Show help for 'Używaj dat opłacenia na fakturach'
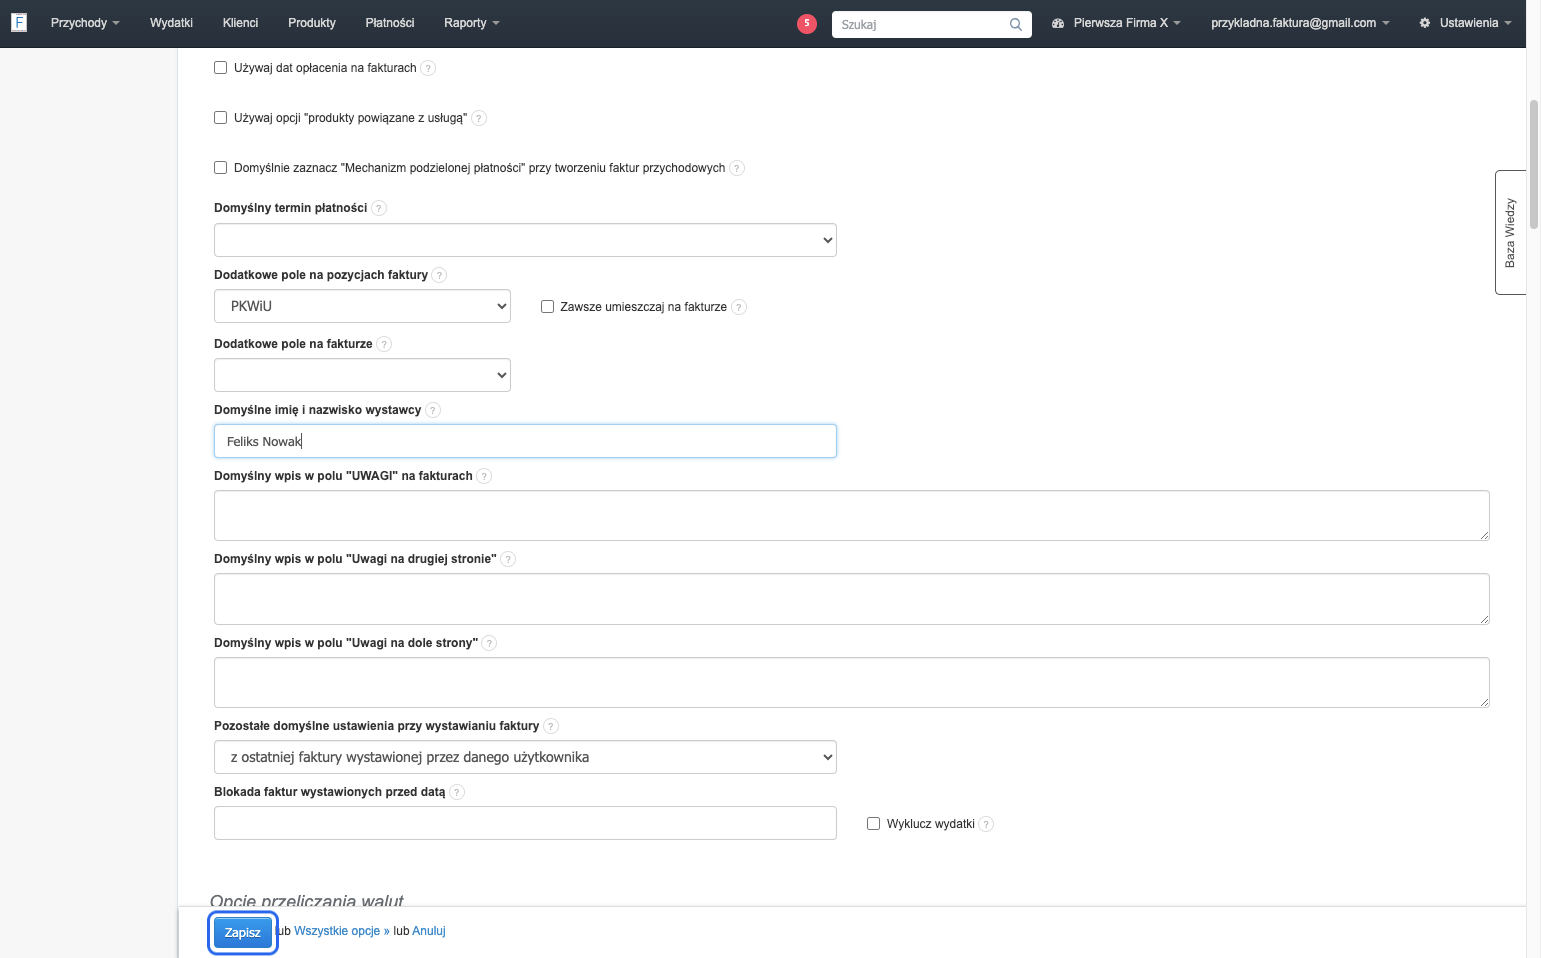Image resolution: width=1541 pixels, height=958 pixels. (428, 68)
